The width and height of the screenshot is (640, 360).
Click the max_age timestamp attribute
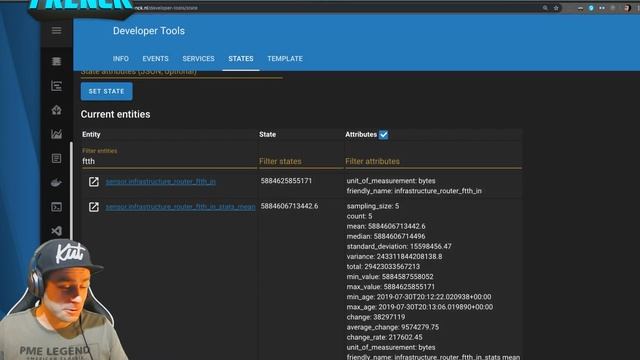tap(420, 307)
